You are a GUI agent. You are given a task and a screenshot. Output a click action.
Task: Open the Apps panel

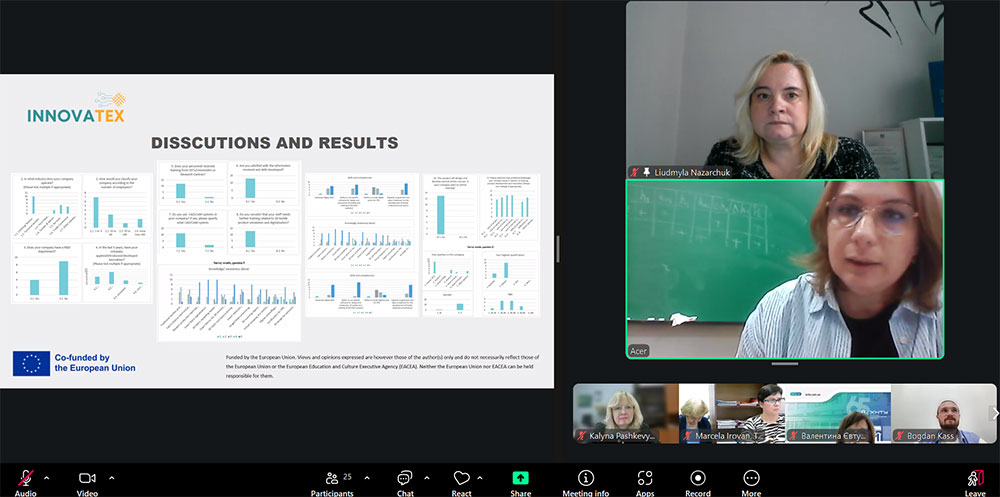click(645, 479)
